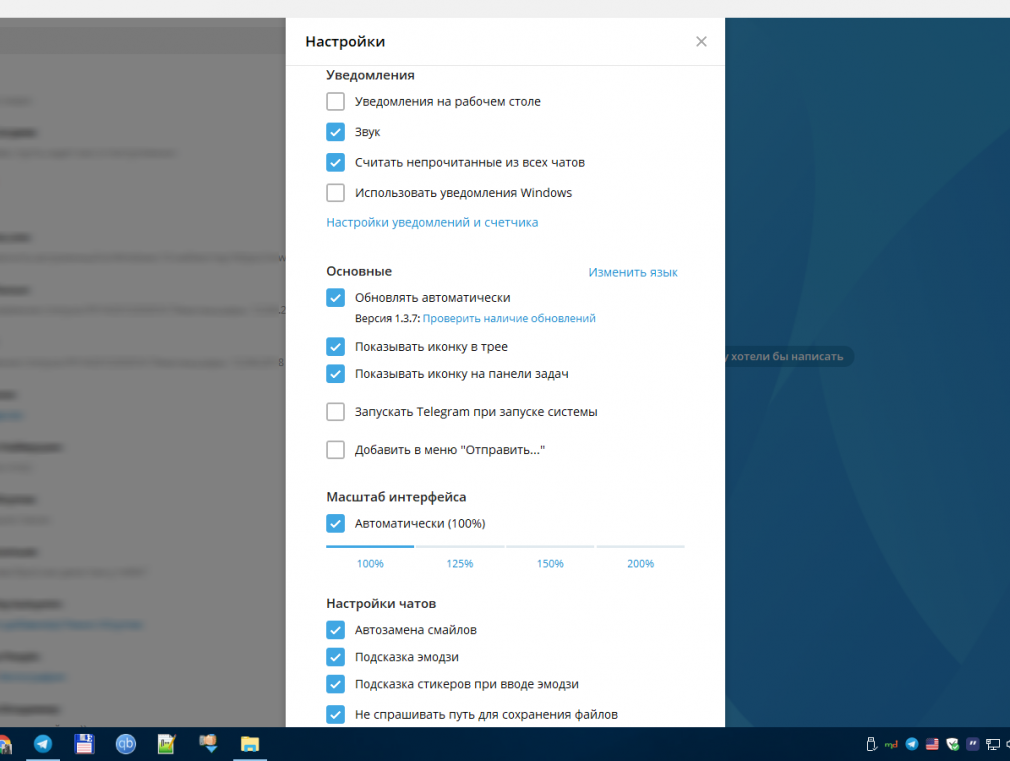This screenshot has height=761, width=1010.
Task: Set interface scale to 125%
Action: (x=460, y=563)
